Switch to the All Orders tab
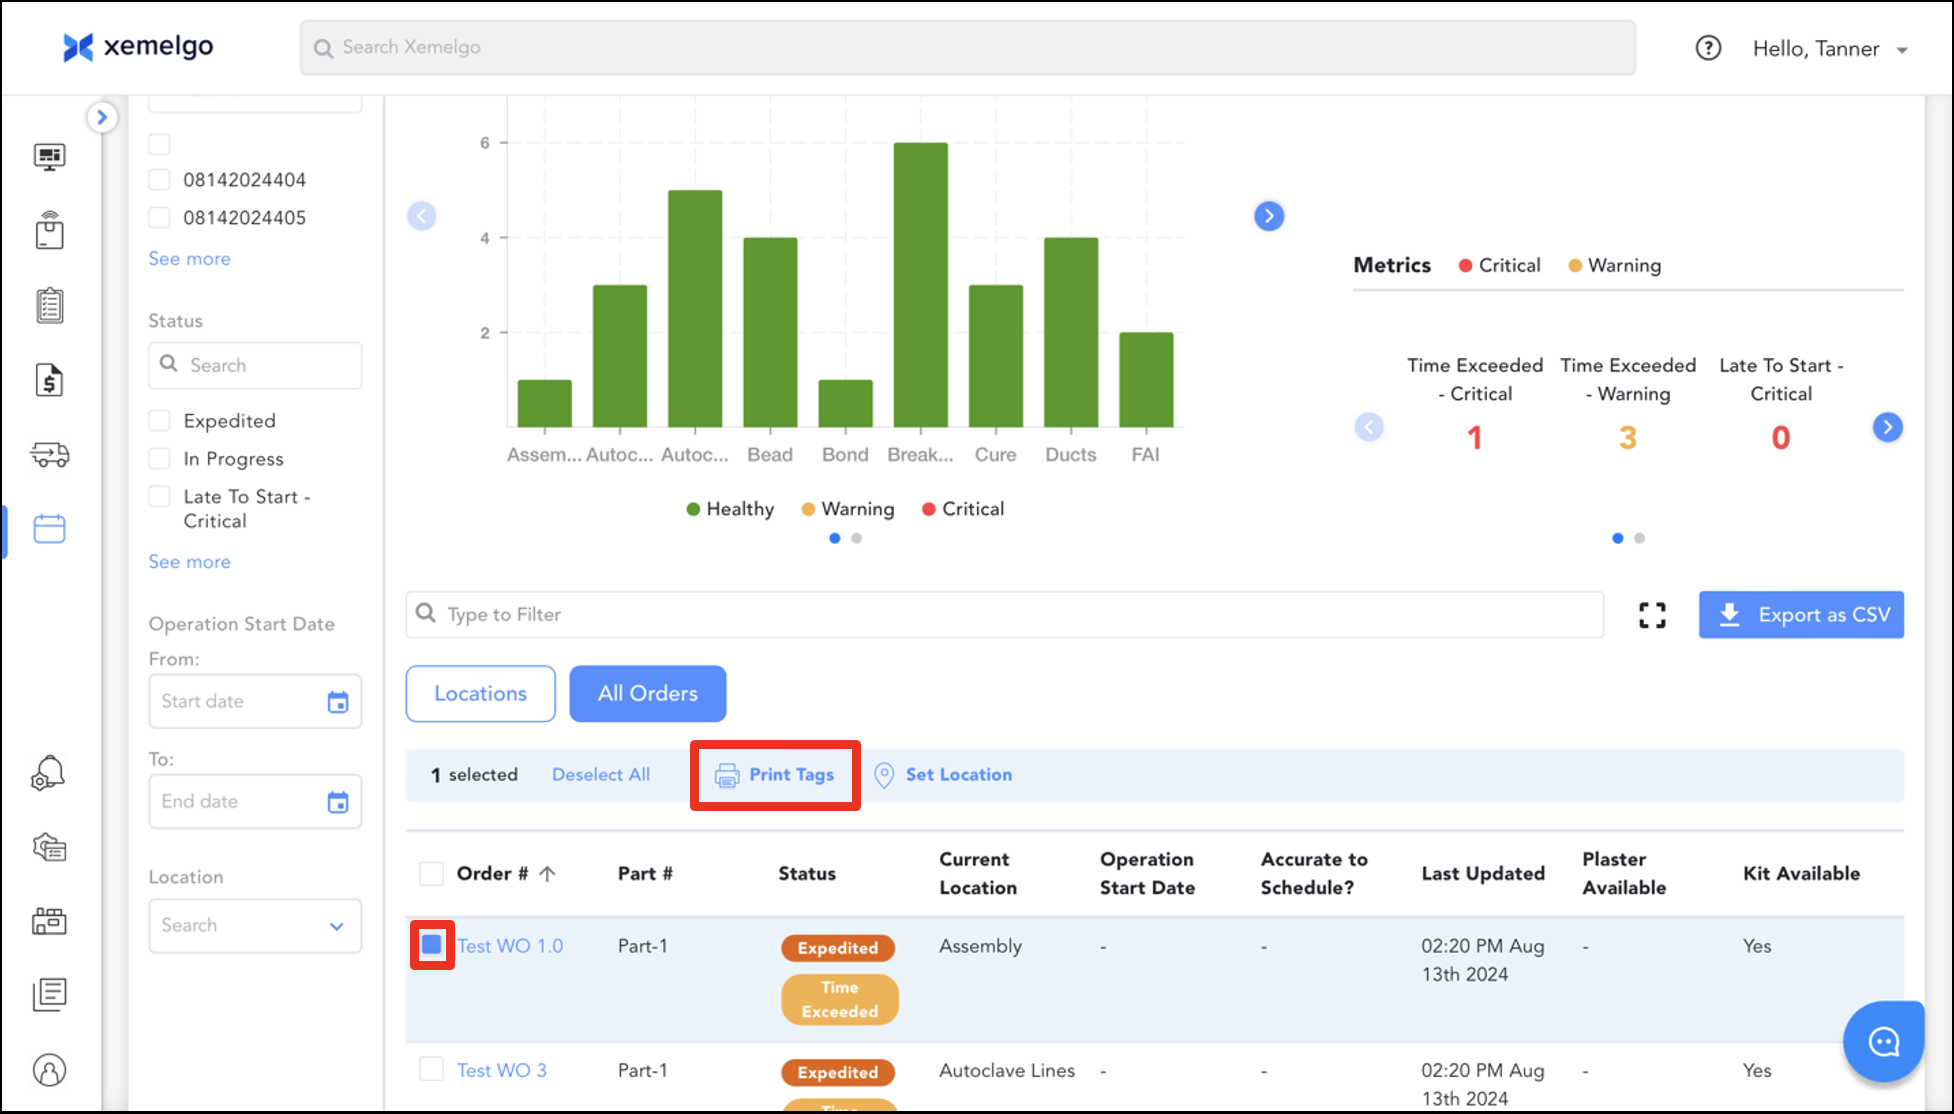This screenshot has height=1114, width=1954. coord(647,694)
